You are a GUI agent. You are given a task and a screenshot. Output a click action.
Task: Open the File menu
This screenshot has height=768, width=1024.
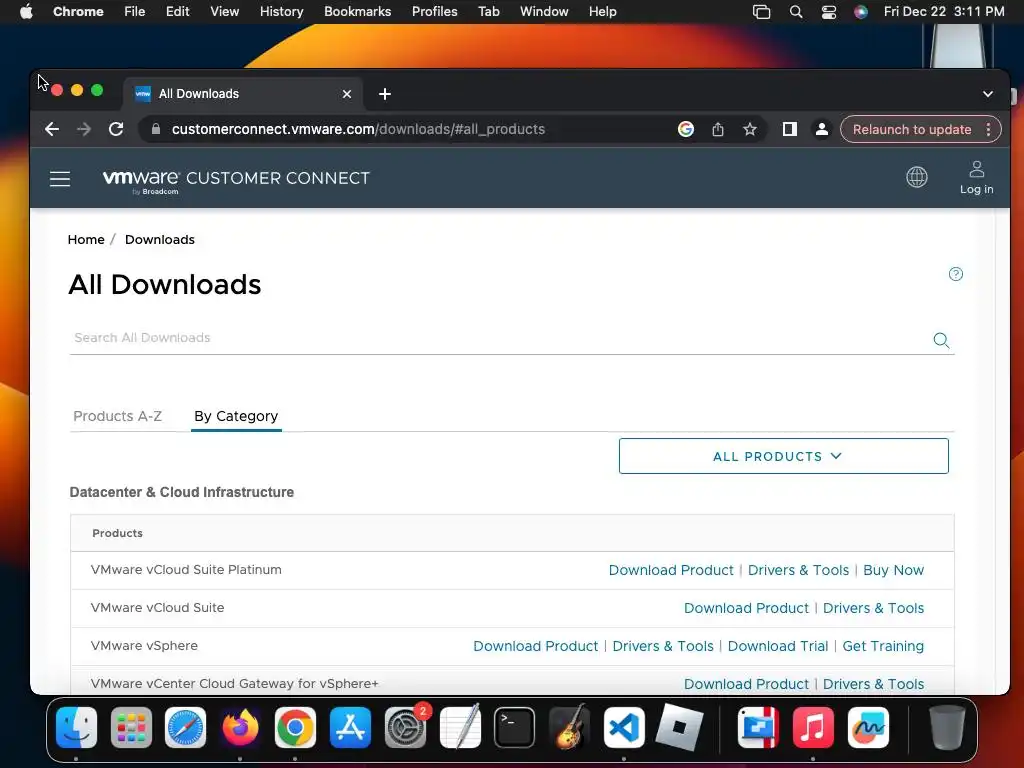pyautogui.click(x=135, y=12)
